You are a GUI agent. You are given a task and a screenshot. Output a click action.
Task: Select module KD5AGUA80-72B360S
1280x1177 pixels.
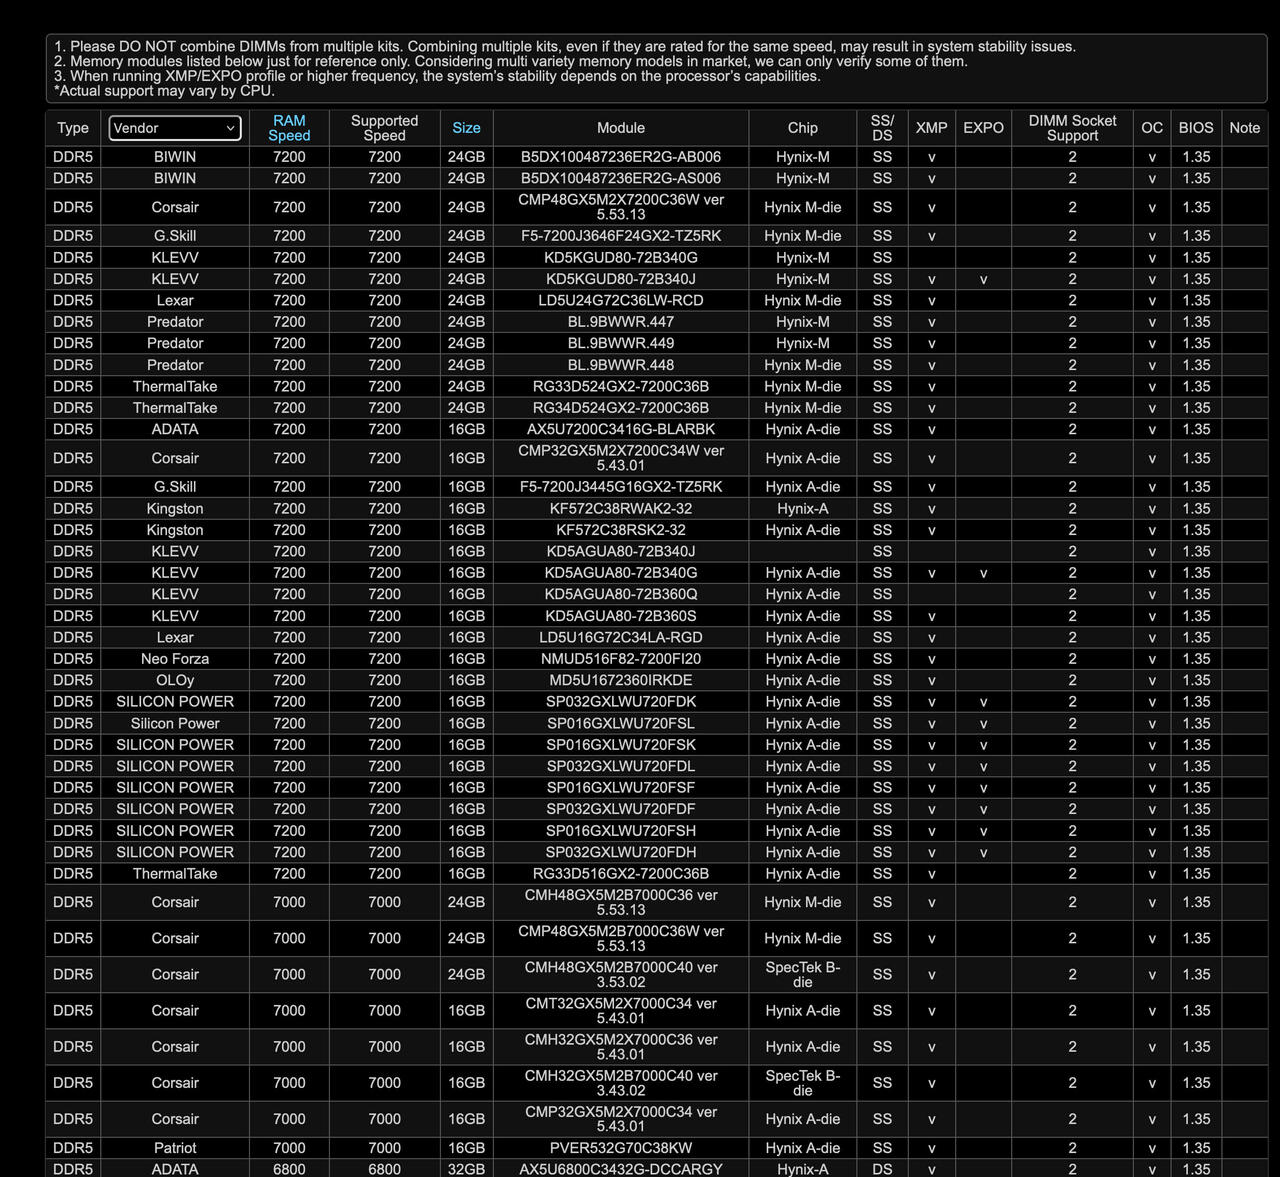click(621, 616)
